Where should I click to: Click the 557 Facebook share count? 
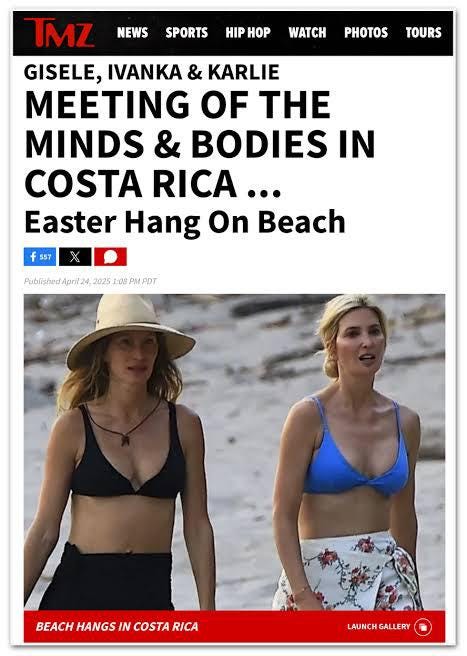46,256
